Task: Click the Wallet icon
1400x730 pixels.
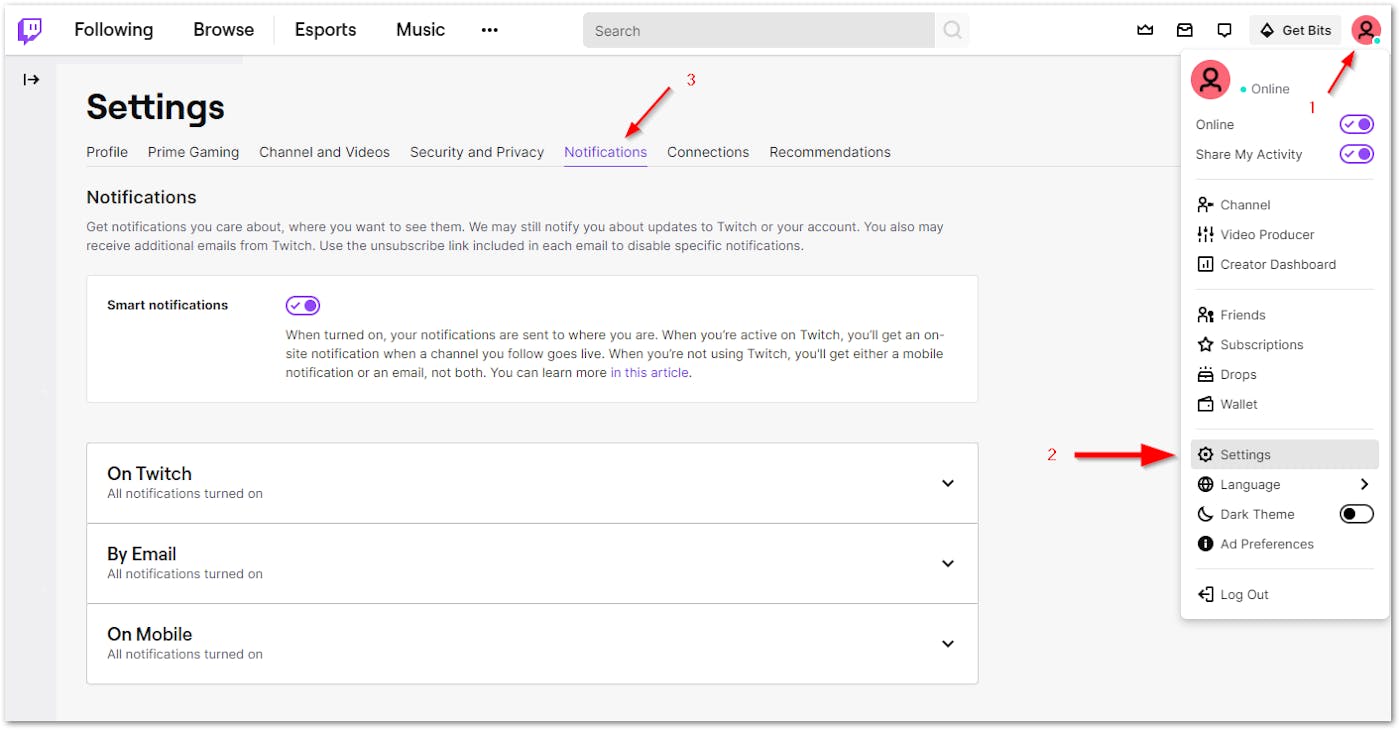Action: (x=1205, y=405)
